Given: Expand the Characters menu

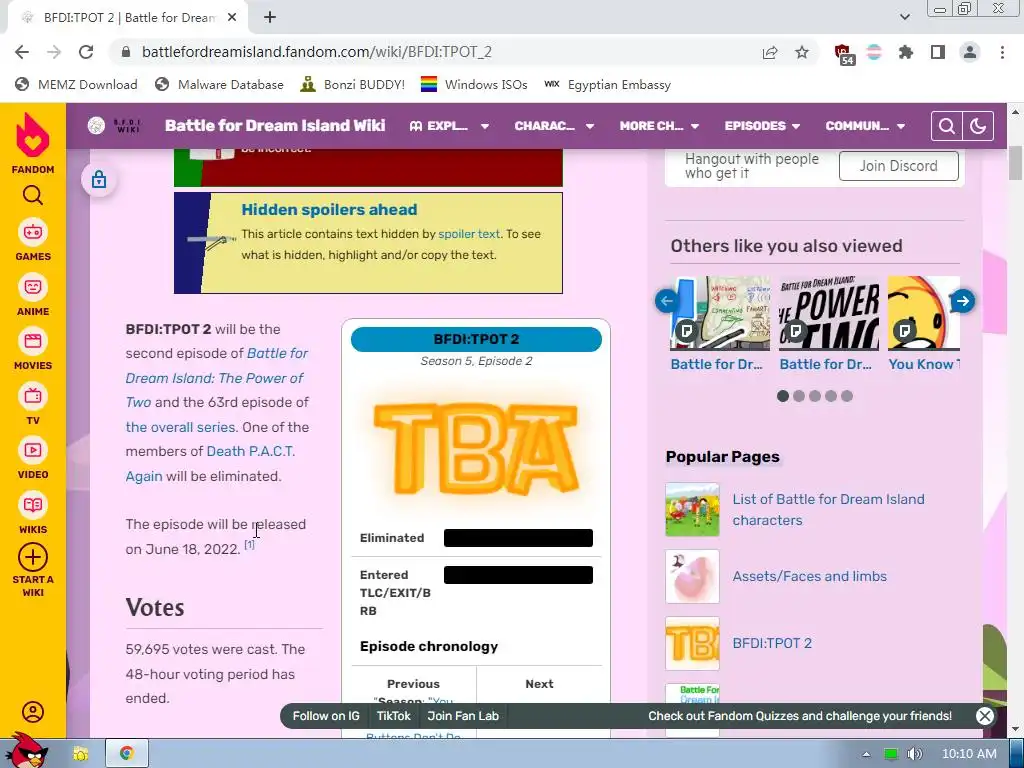Looking at the screenshot, I should point(554,126).
